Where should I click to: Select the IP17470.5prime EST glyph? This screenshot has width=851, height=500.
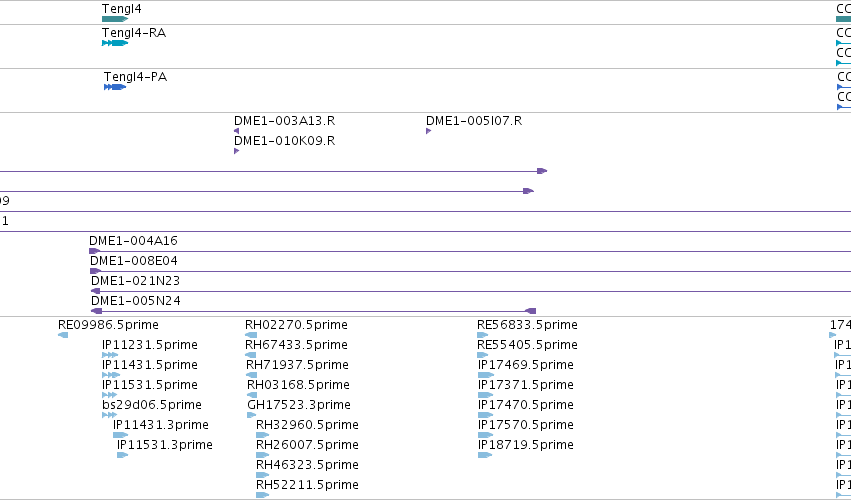tap(486, 415)
